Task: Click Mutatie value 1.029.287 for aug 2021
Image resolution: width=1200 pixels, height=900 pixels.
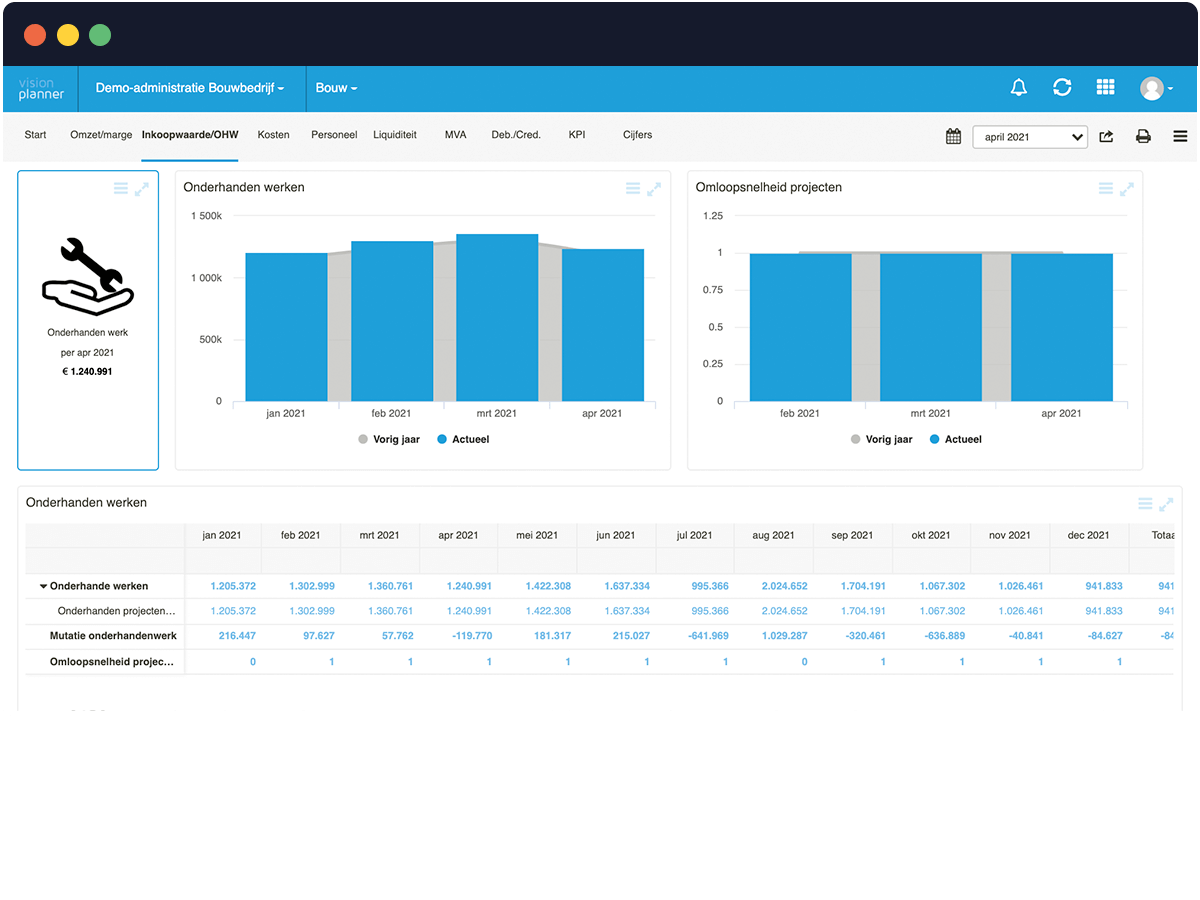Action: point(784,636)
